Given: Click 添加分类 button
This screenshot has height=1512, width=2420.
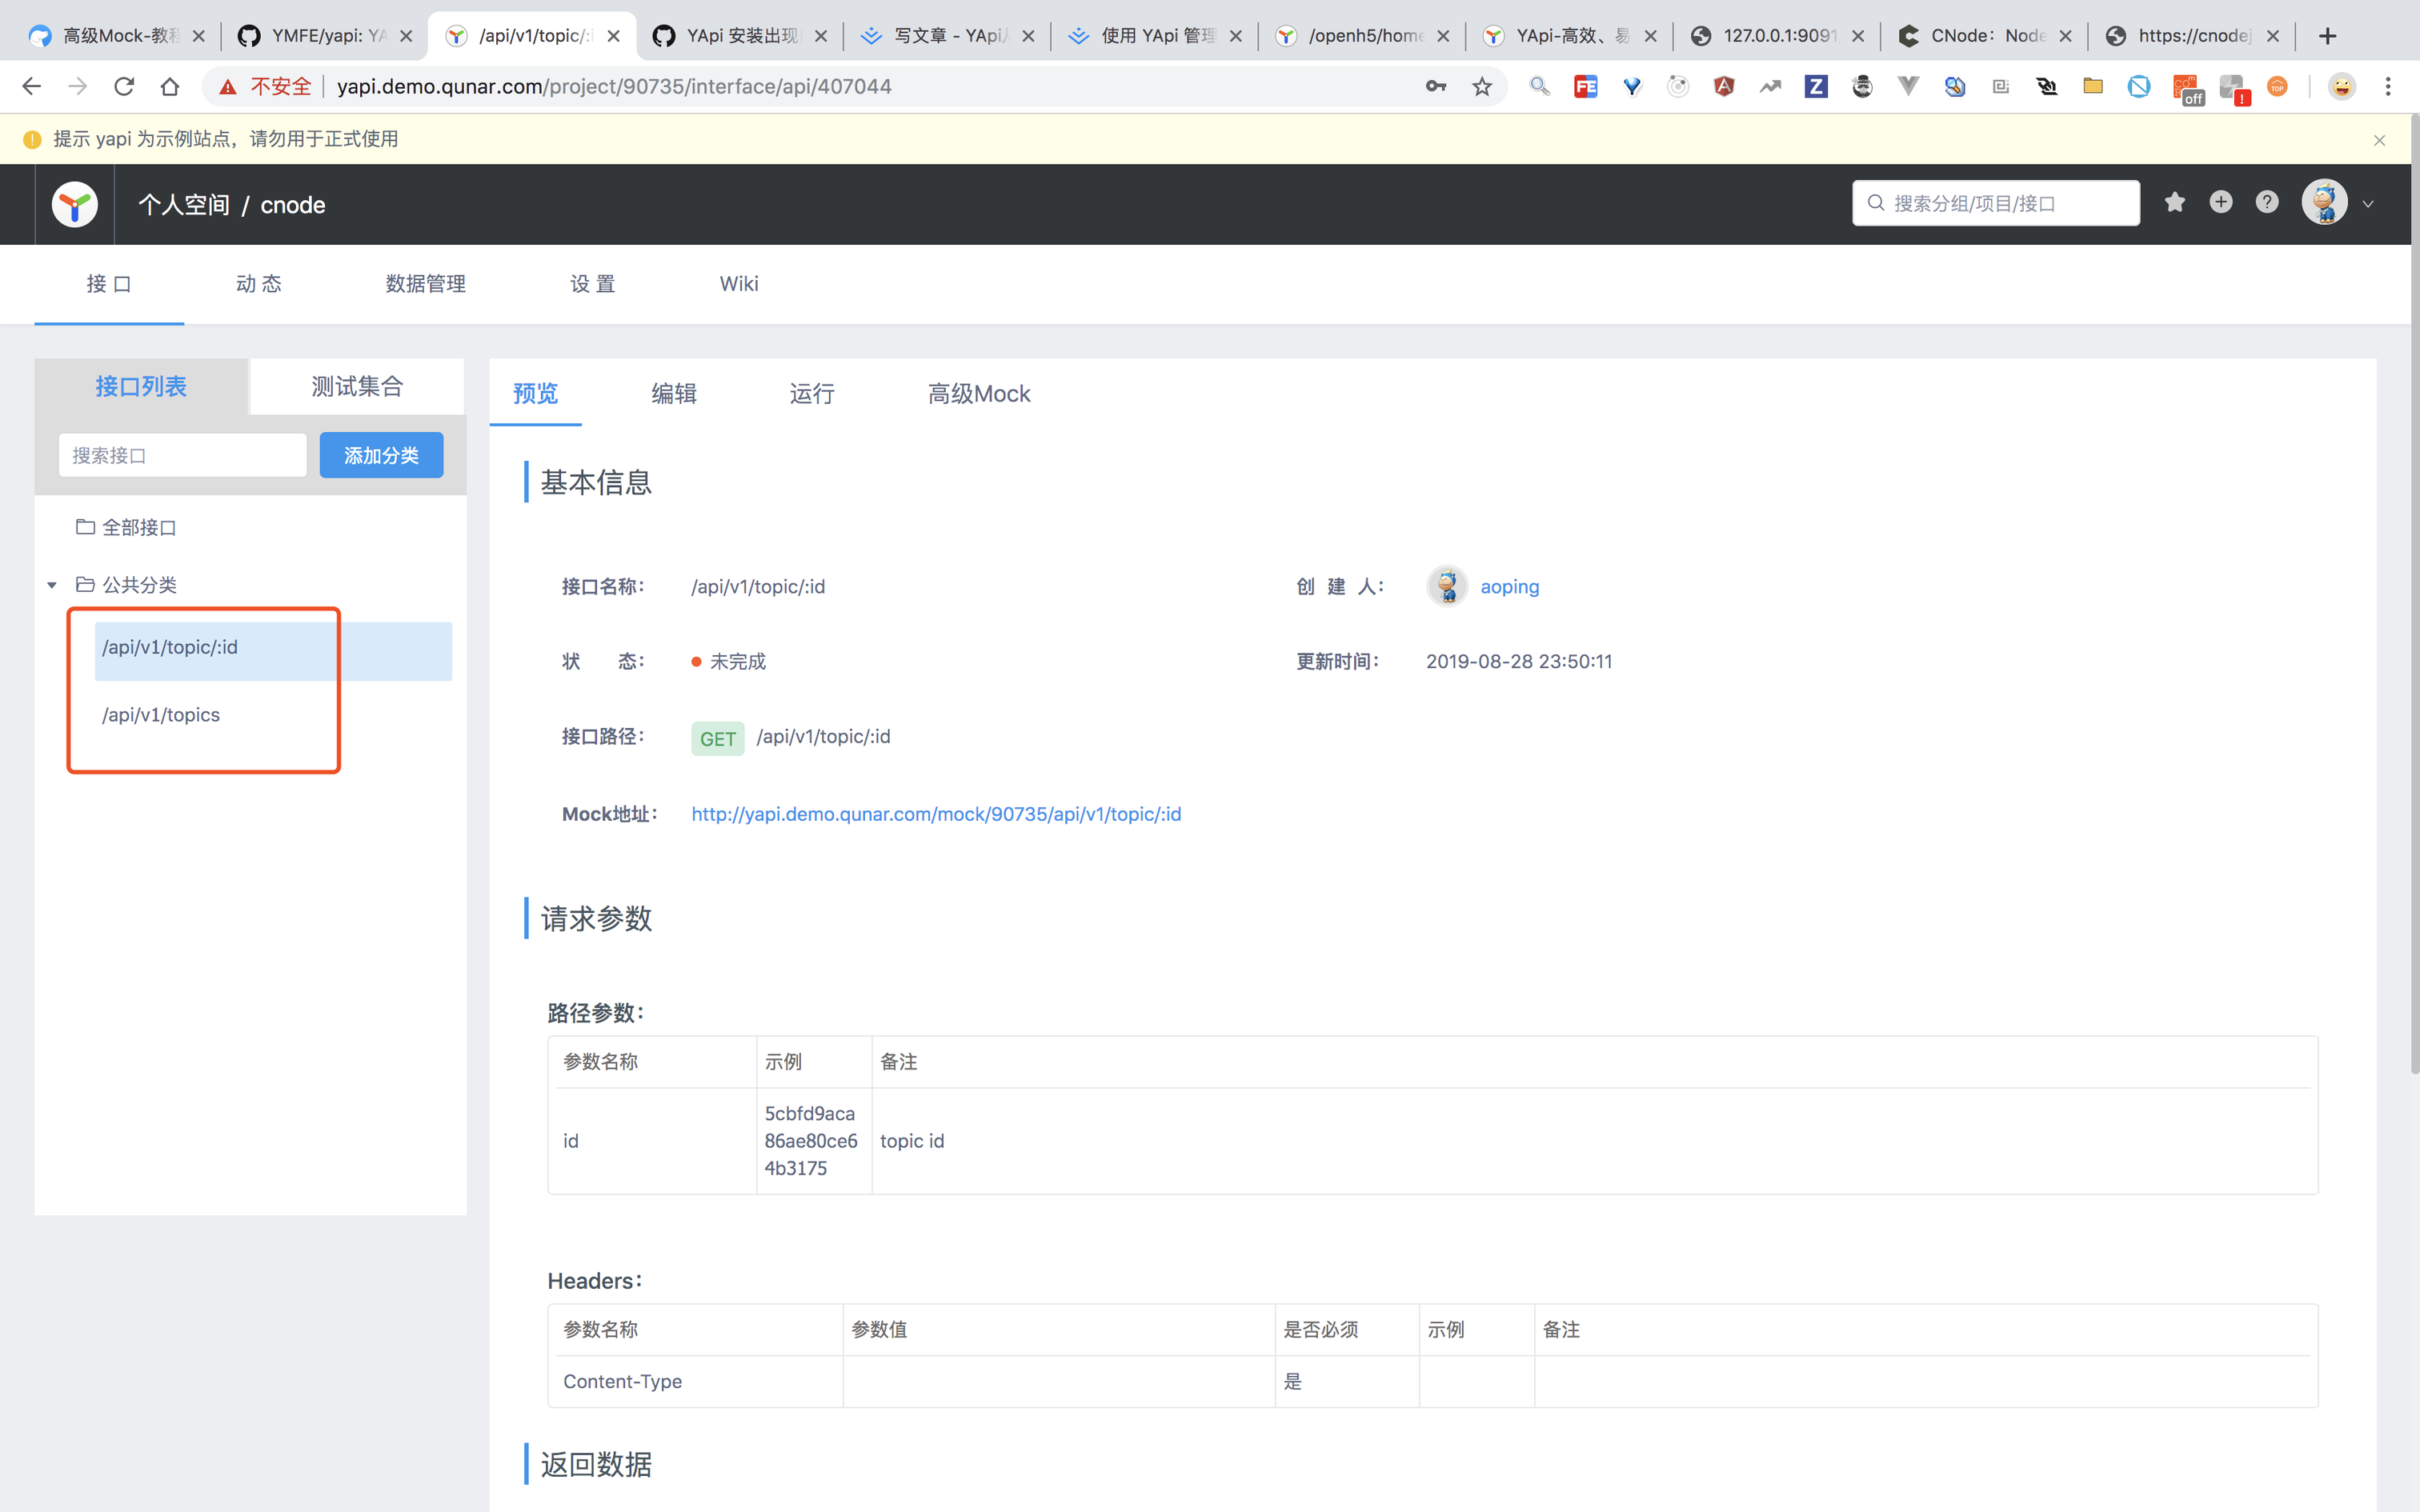Looking at the screenshot, I should [381, 456].
